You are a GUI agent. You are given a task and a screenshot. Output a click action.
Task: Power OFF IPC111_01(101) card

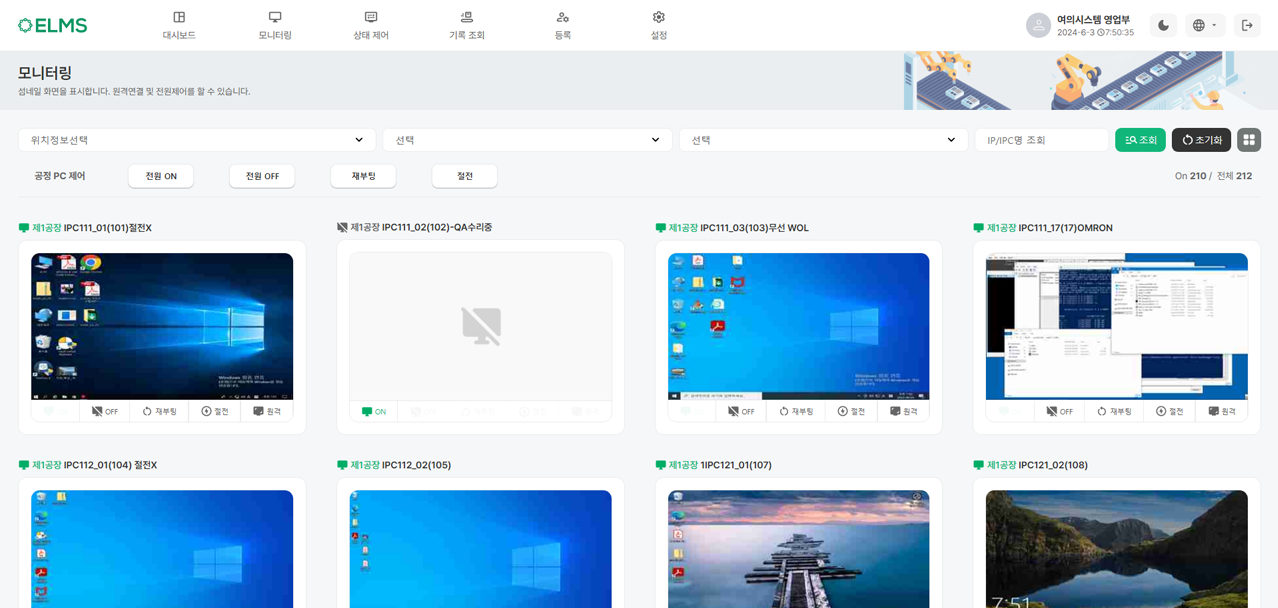[x=105, y=411]
